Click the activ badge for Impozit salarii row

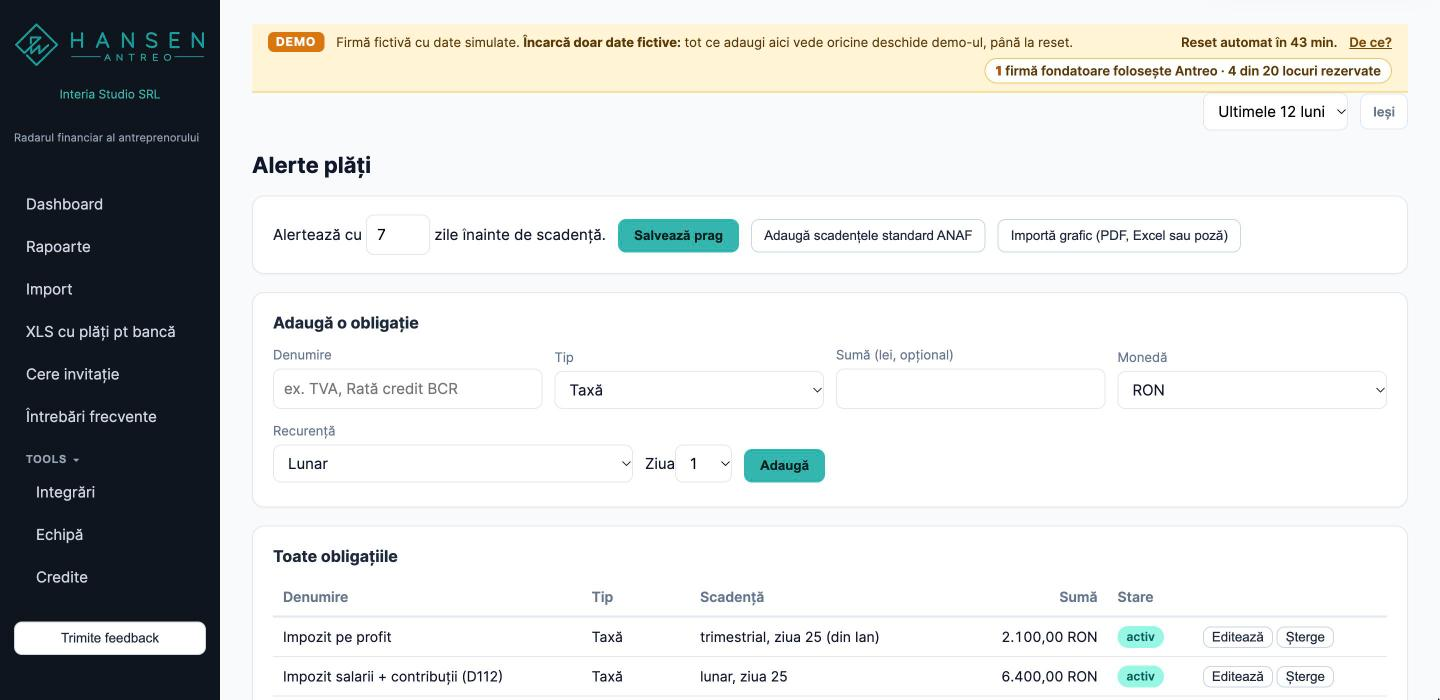point(1140,677)
